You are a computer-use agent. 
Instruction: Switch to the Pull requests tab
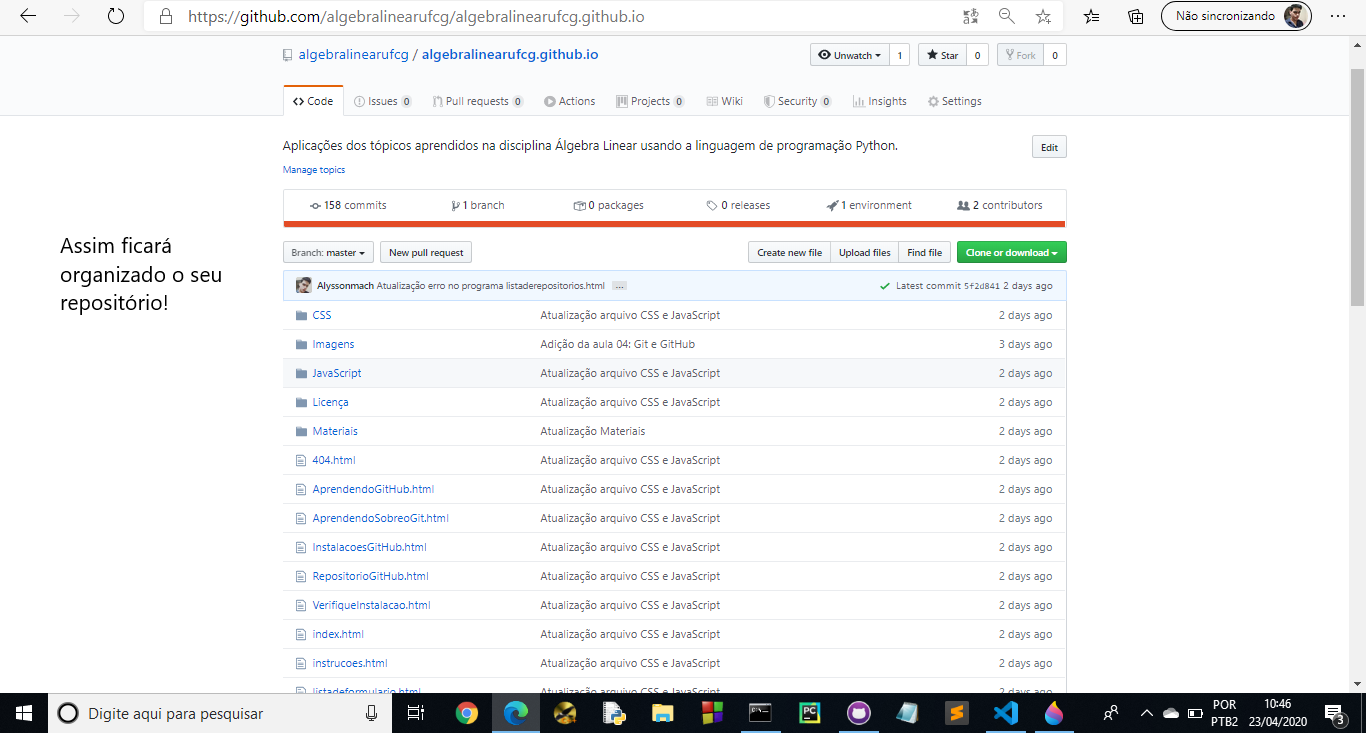pos(477,101)
